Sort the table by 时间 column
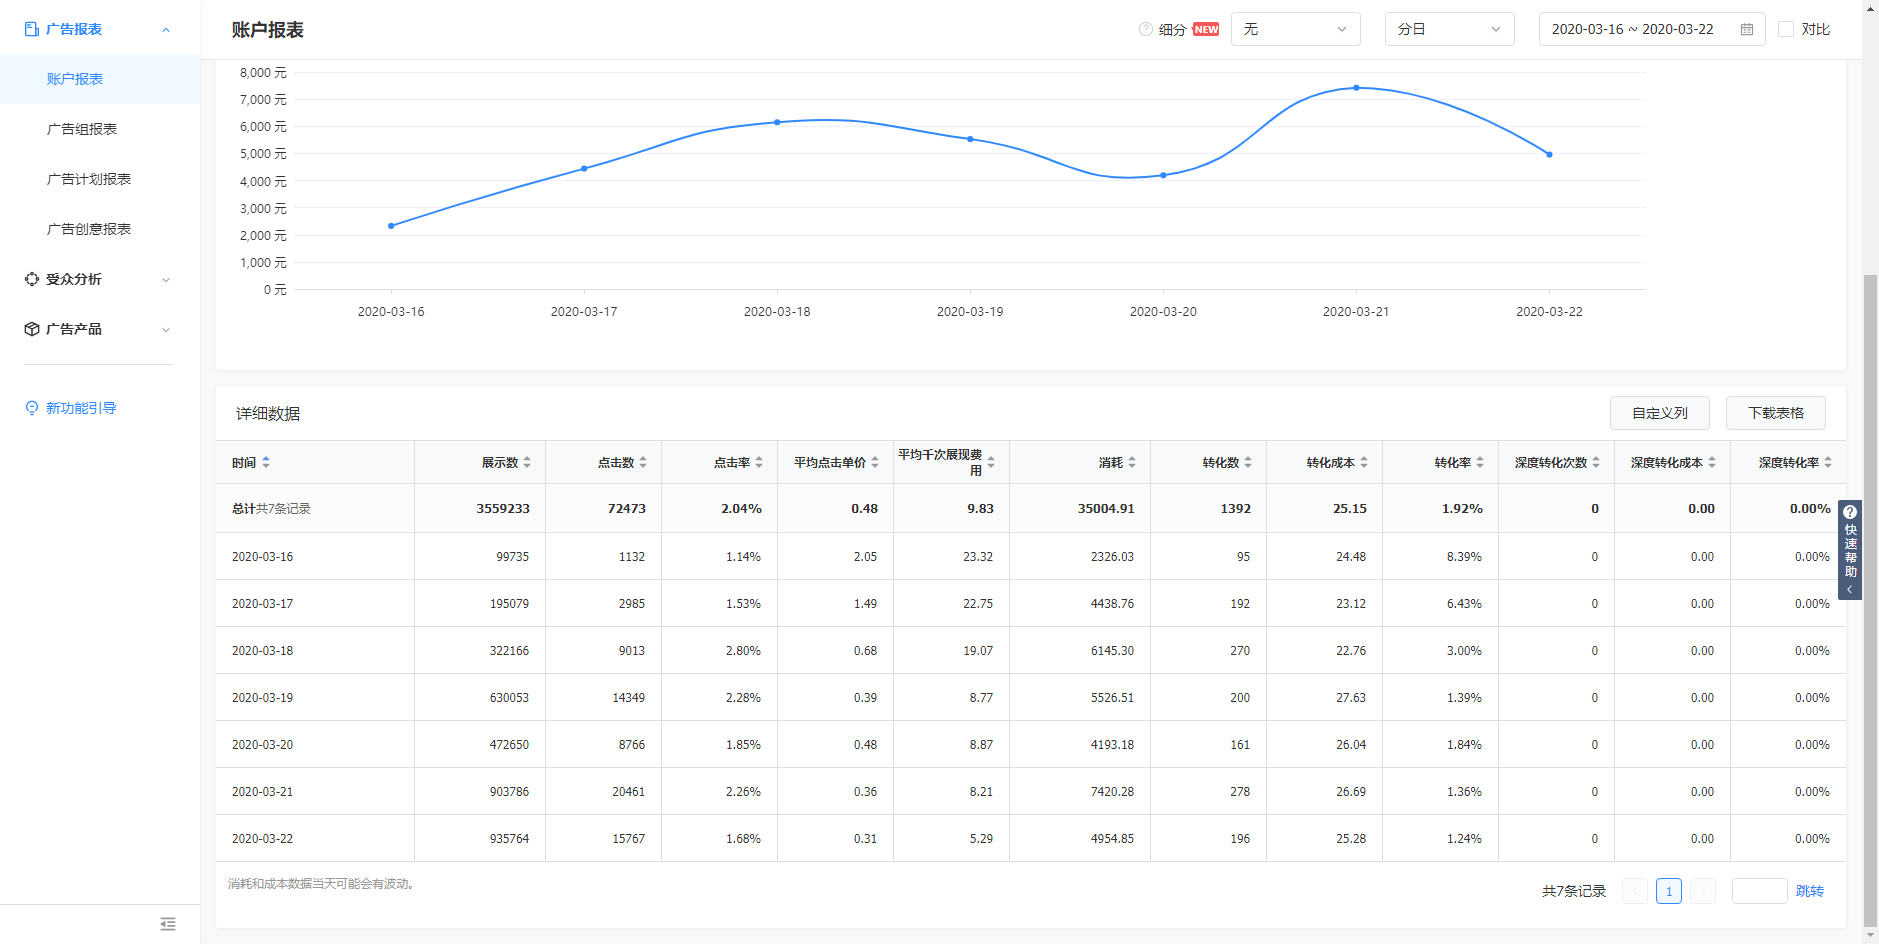Screen dimensions: 1879x944 coord(266,463)
